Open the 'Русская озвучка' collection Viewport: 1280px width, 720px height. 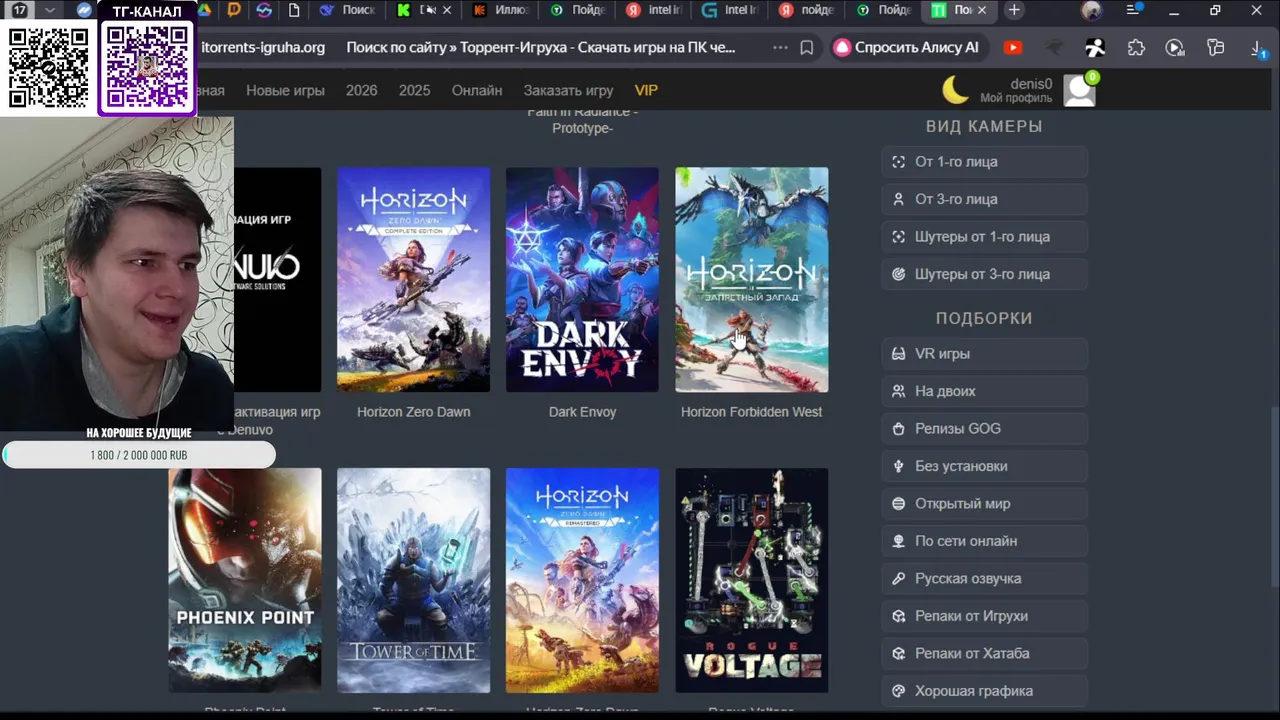click(984, 579)
